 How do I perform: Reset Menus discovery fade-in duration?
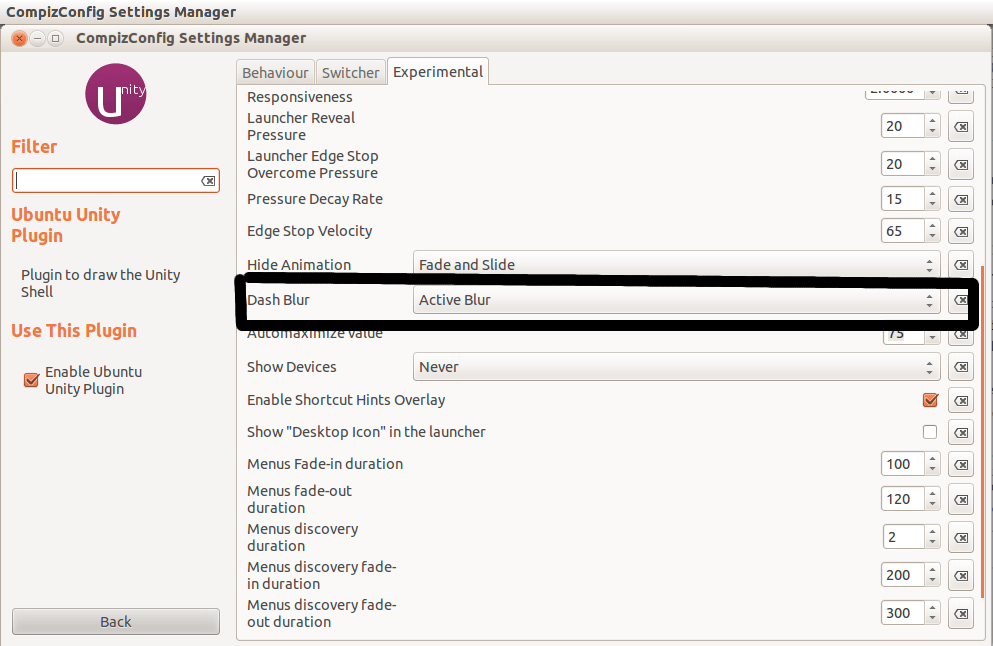coord(961,576)
